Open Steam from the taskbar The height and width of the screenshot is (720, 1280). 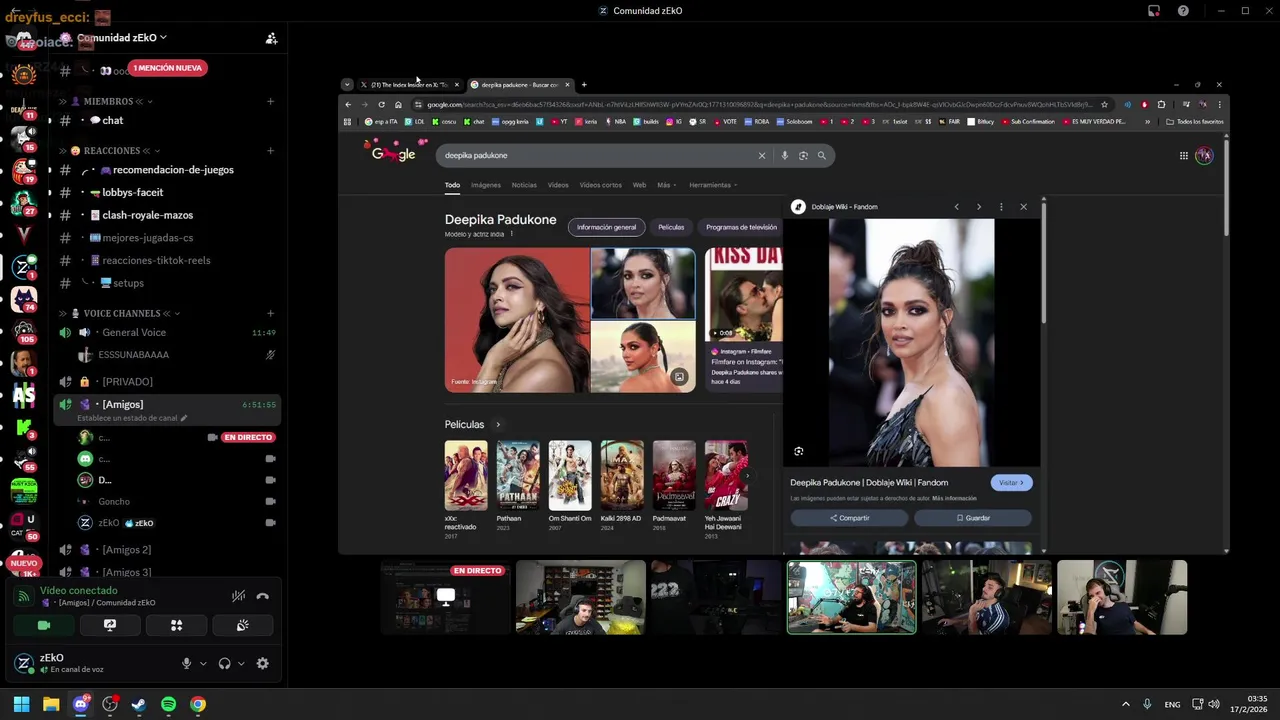click(138, 704)
